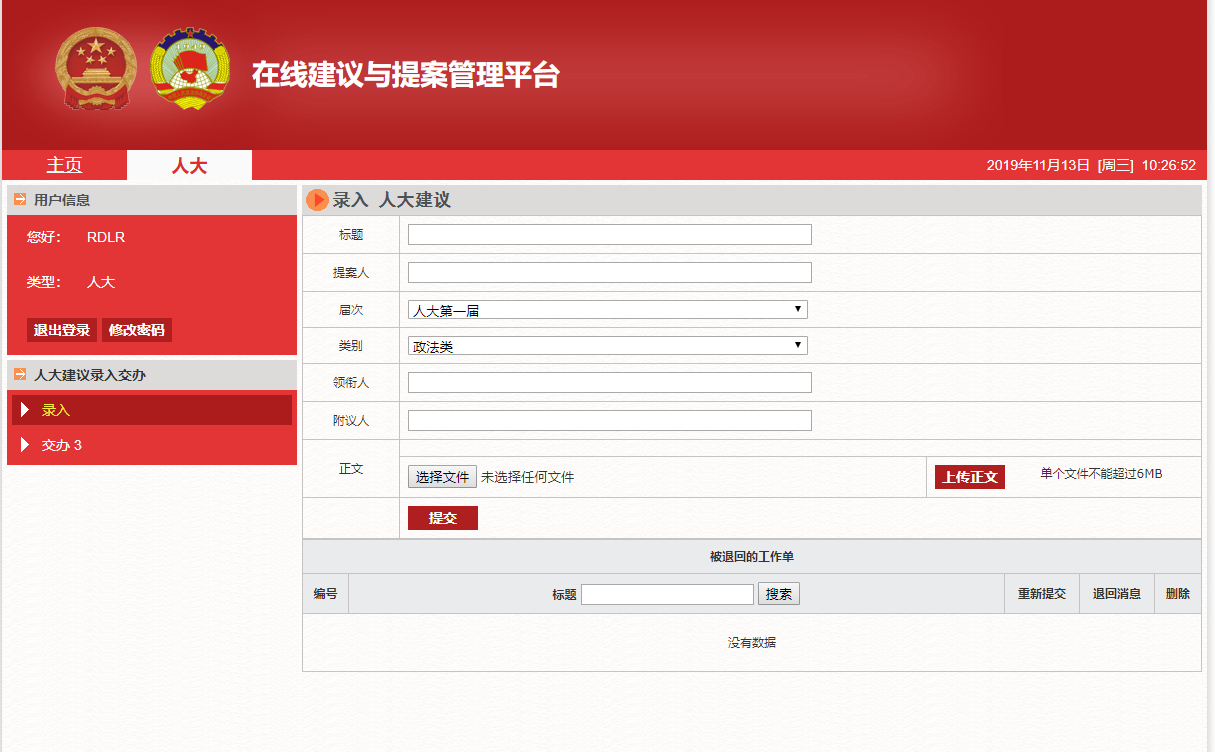The width and height of the screenshot is (1215, 752).
Task: Click the triangle icon next to 交办 3
Action: pyautogui.click(x=25, y=445)
